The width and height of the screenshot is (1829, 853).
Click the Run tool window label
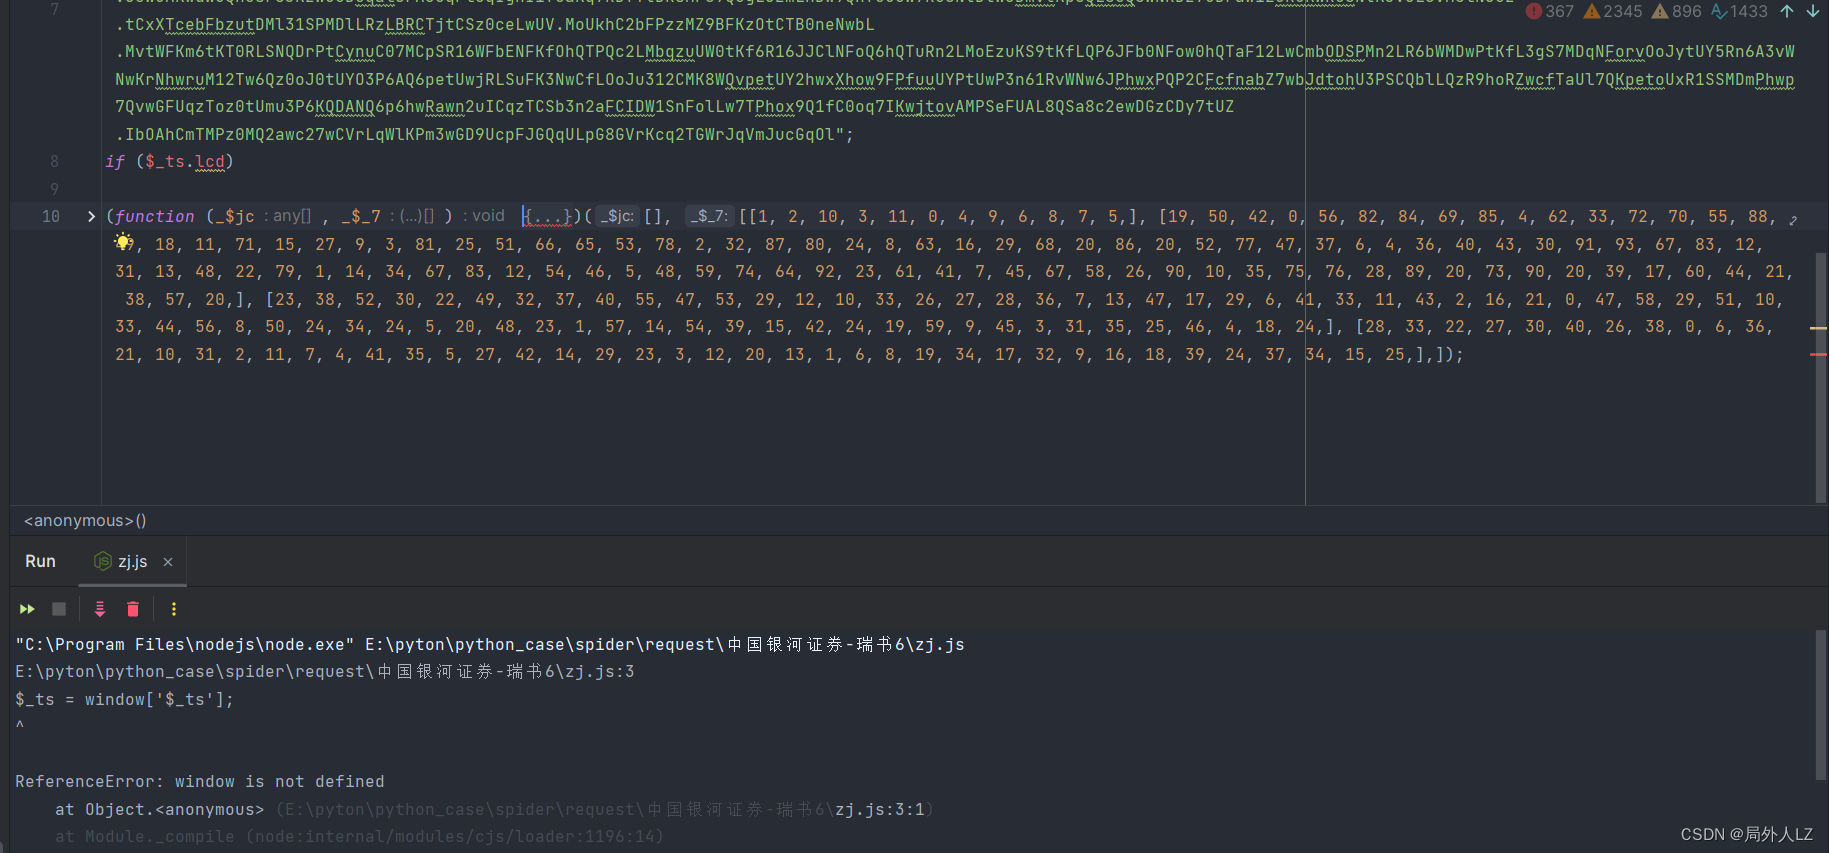pyautogui.click(x=40, y=562)
